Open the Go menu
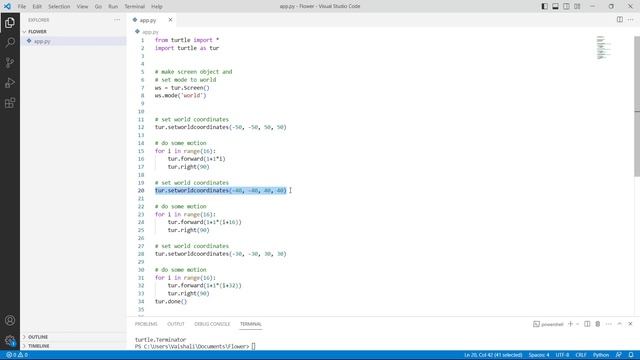640x360 pixels. click(98, 7)
